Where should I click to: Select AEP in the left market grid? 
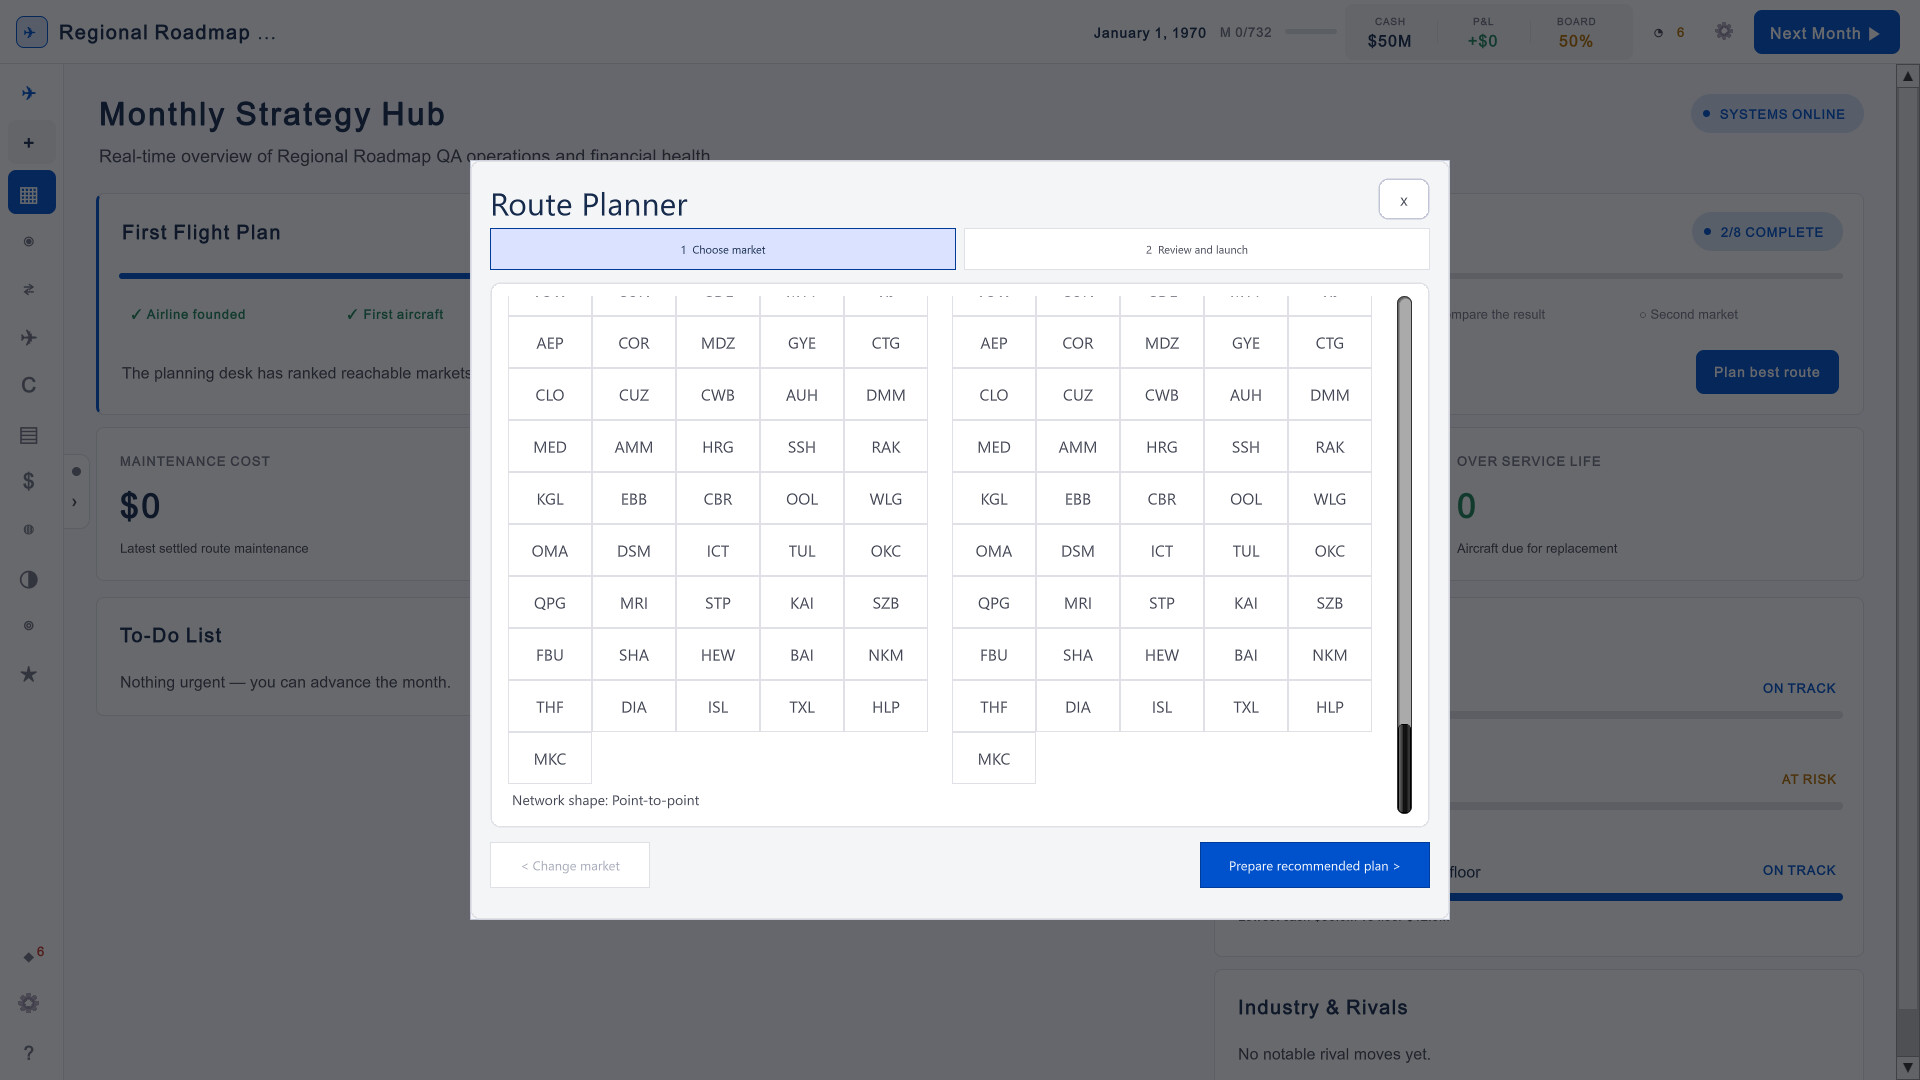[550, 343]
